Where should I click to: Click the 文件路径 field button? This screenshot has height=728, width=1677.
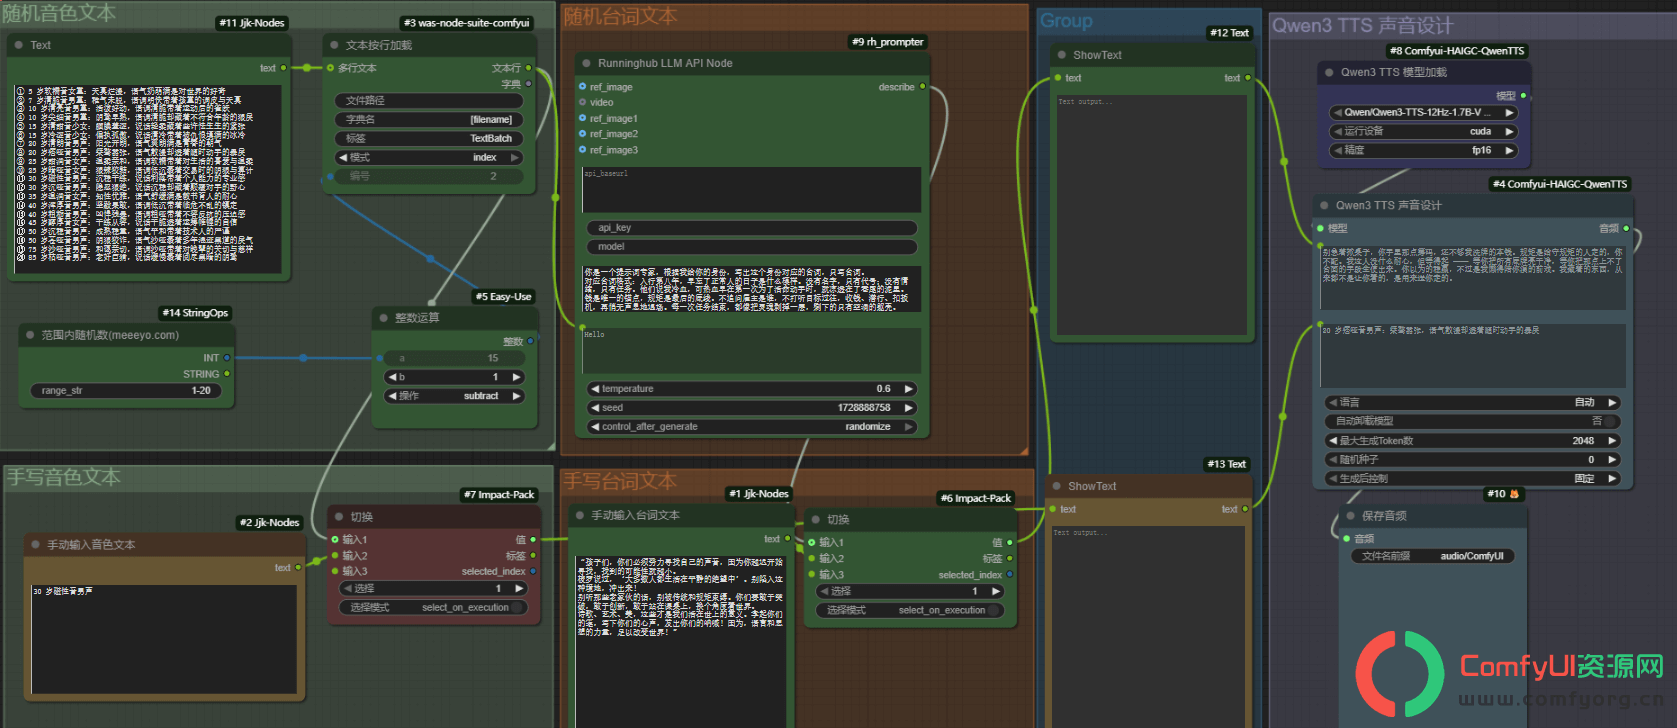[430, 100]
